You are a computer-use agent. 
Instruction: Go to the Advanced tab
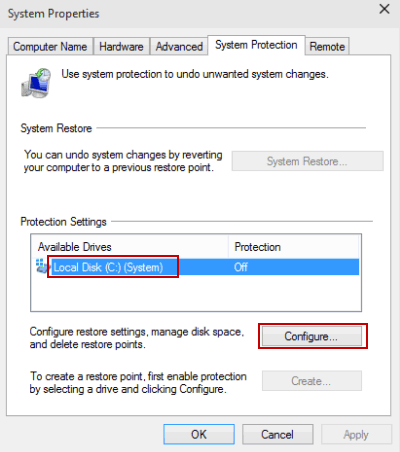click(179, 47)
